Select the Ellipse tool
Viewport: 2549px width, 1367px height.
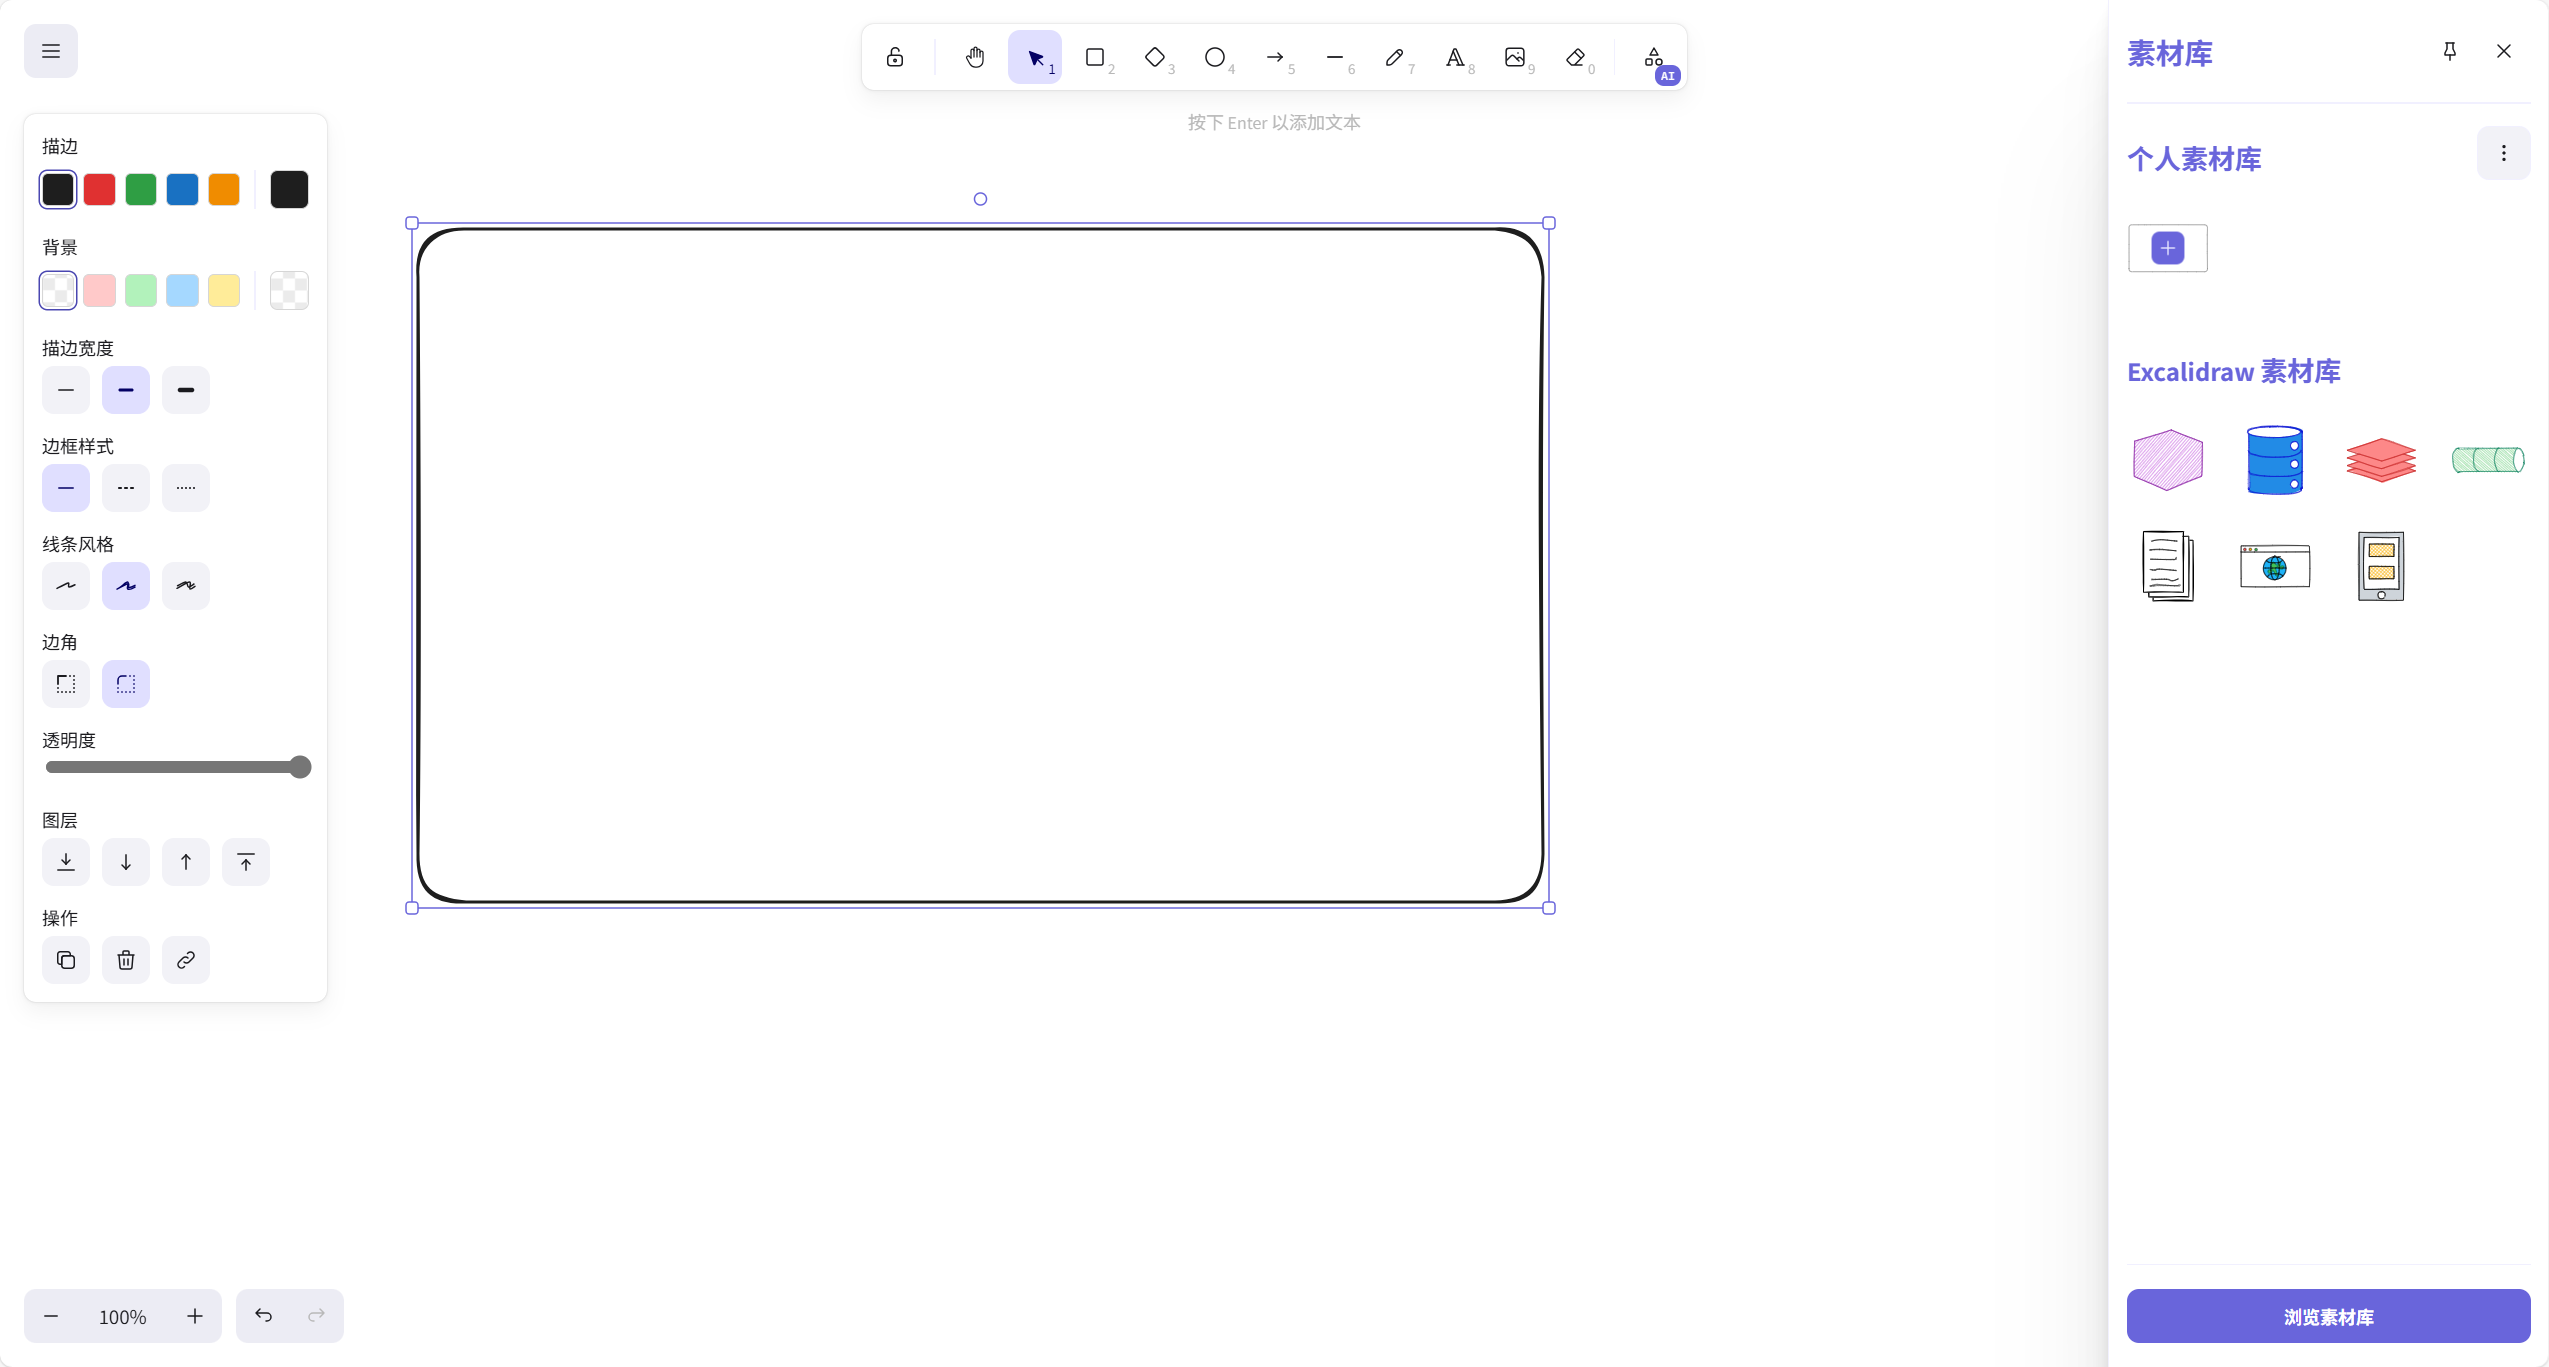(x=1215, y=57)
